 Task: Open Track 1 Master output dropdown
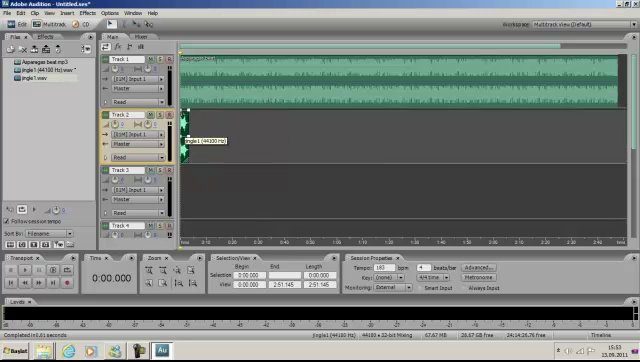(138, 89)
